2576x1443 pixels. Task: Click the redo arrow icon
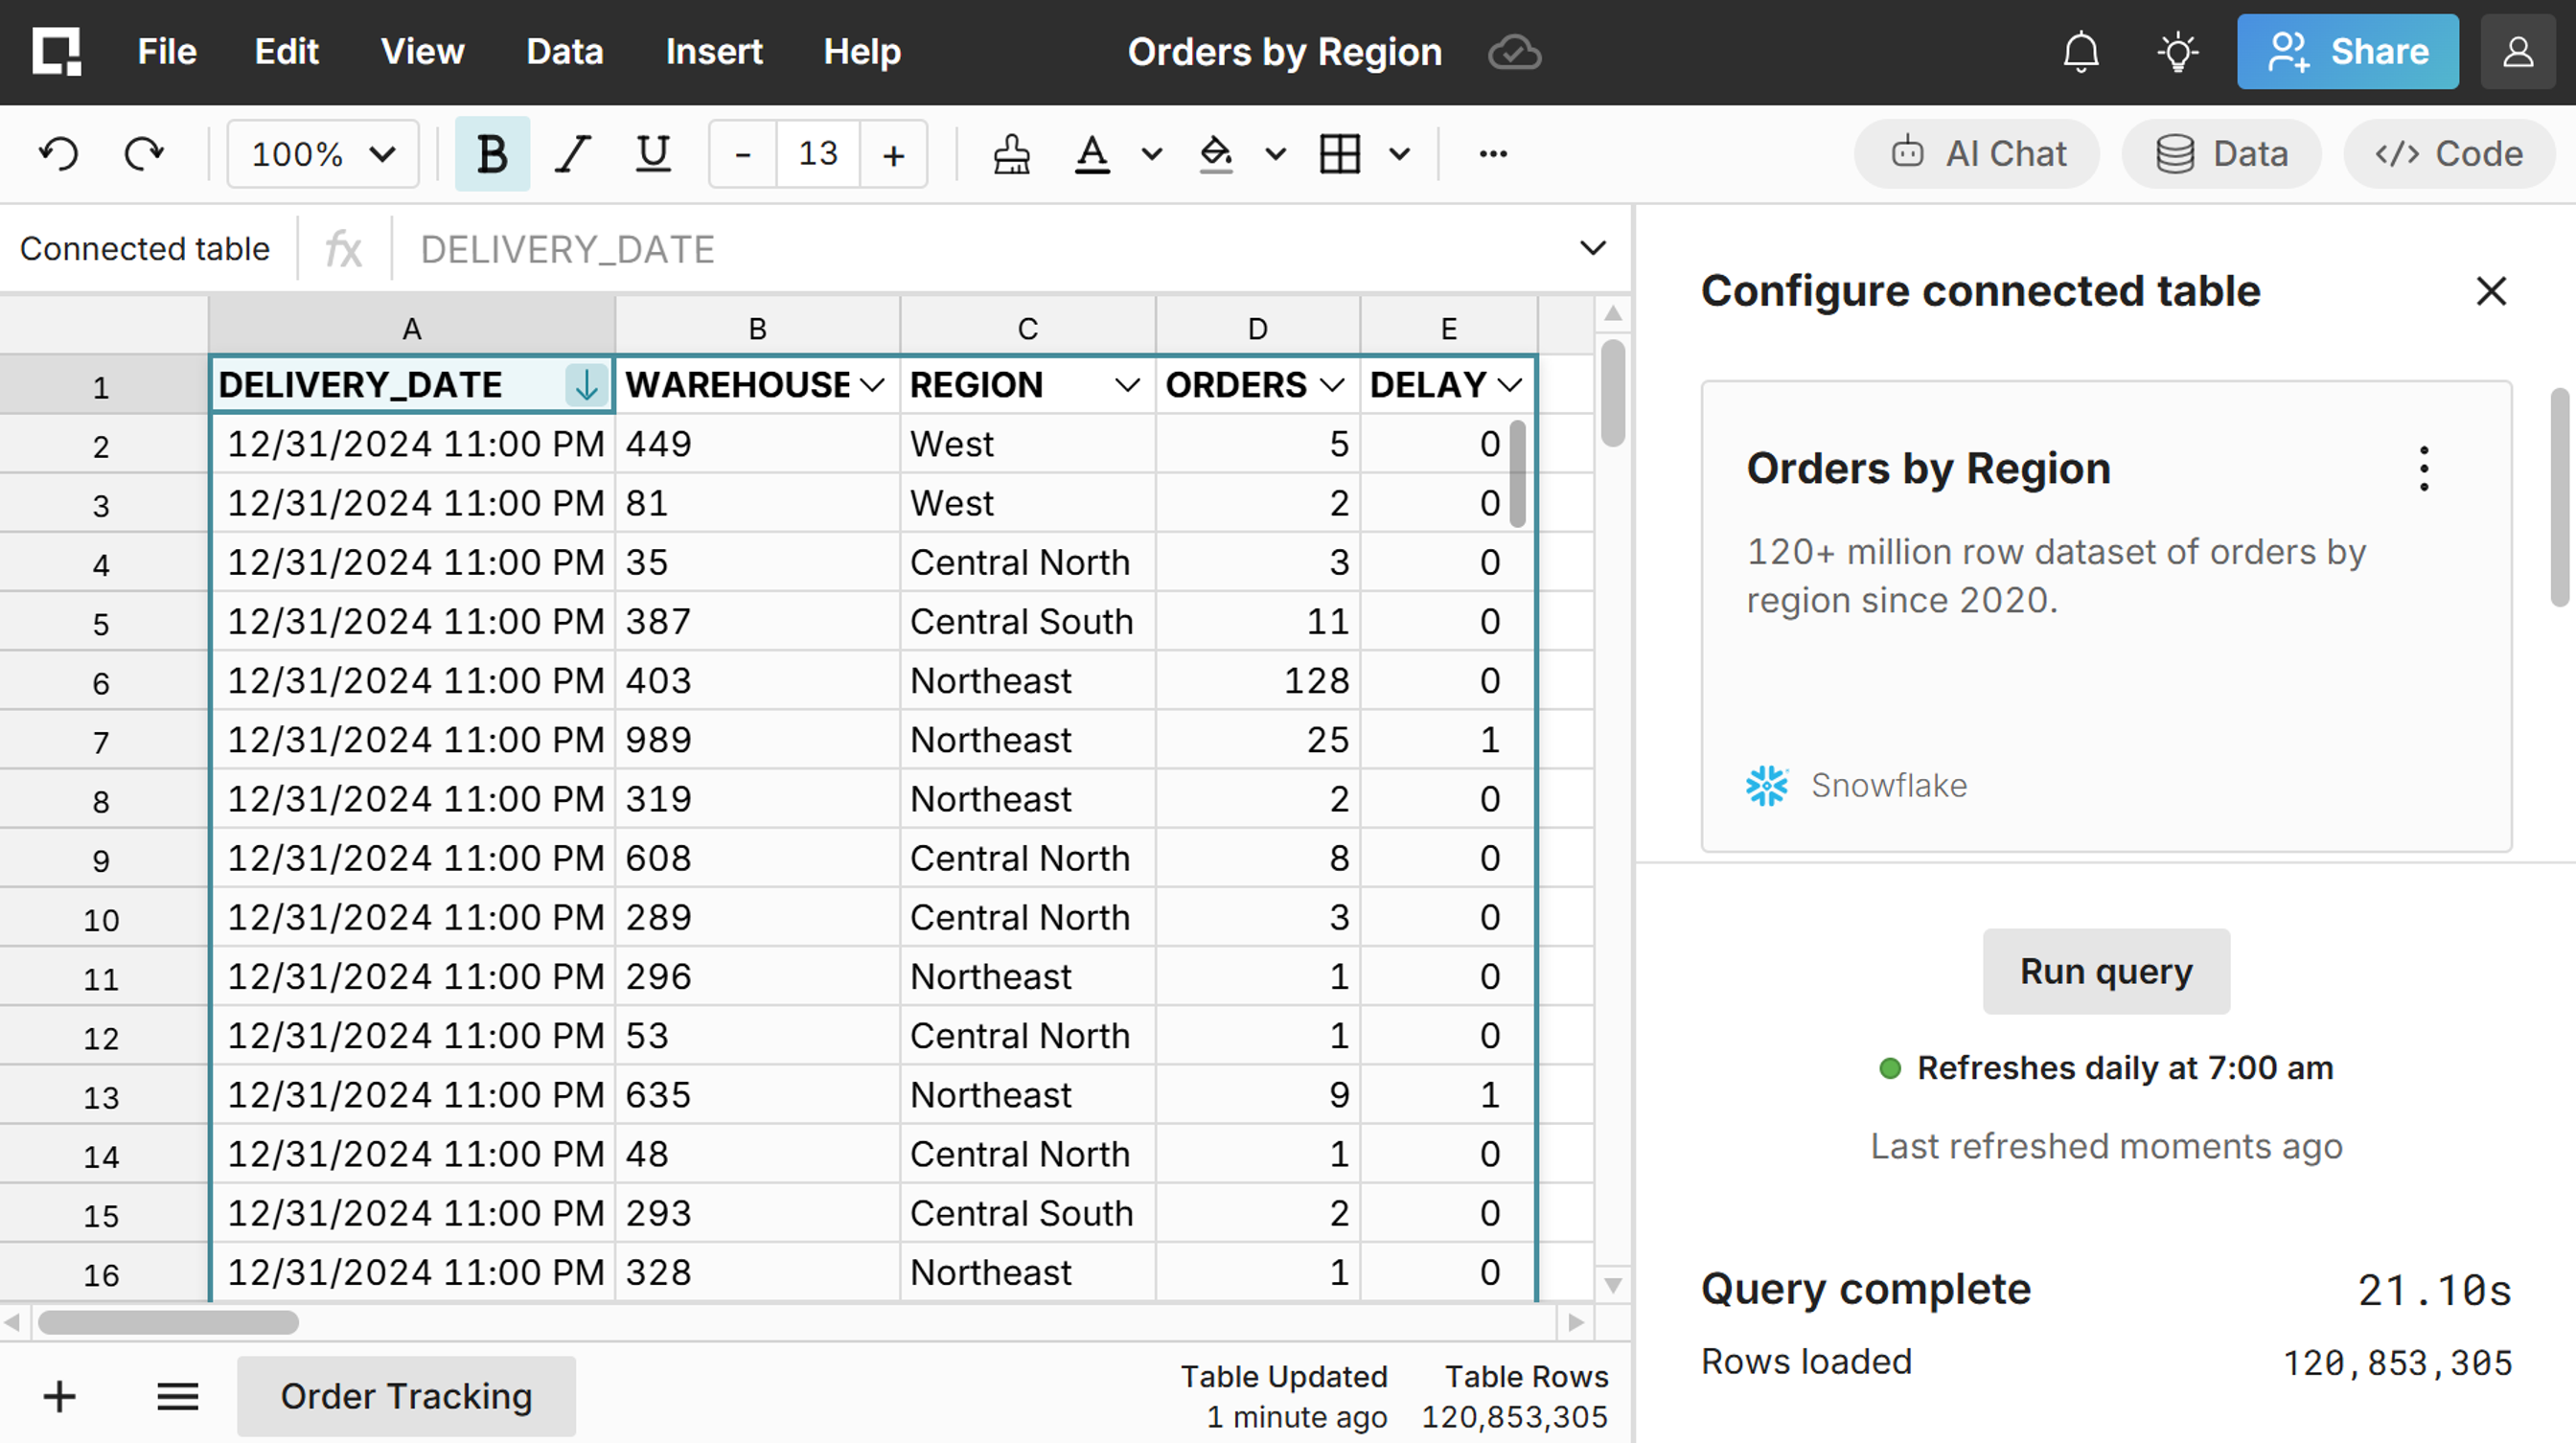click(143, 154)
